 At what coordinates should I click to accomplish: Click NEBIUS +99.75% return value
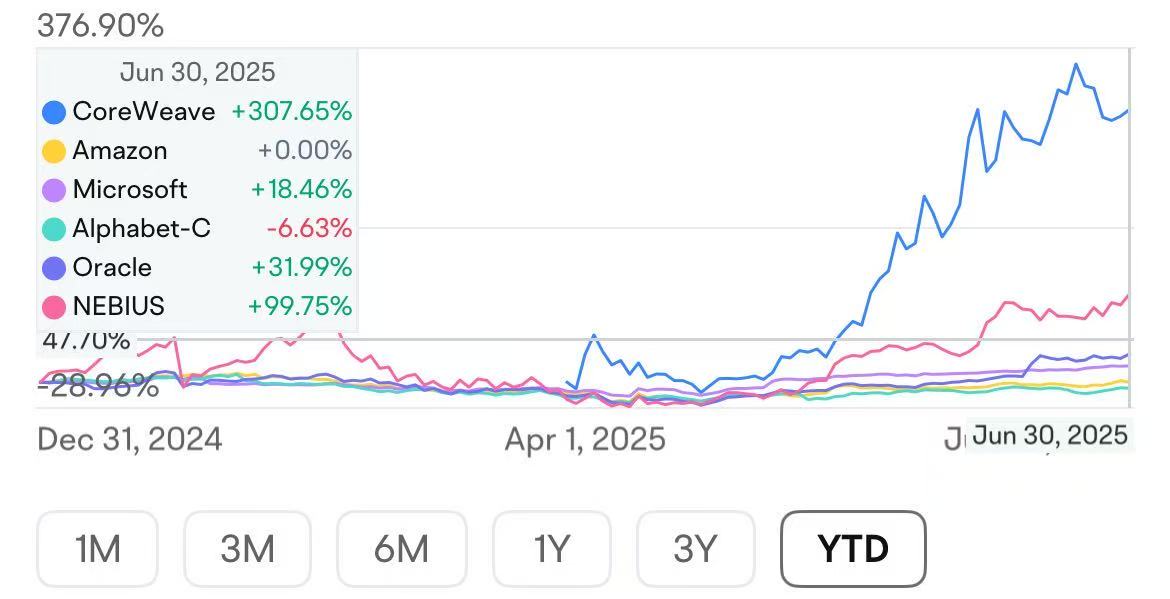click(302, 306)
